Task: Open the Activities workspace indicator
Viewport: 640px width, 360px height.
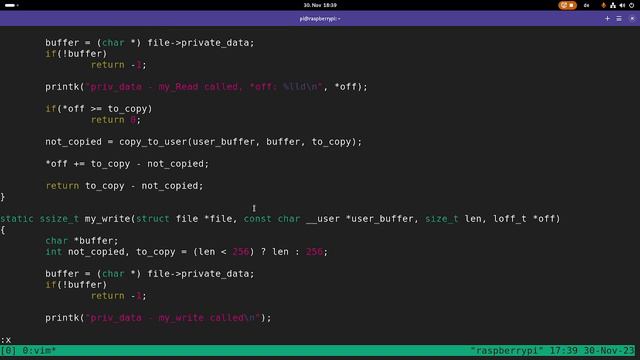Action: (11, 5)
